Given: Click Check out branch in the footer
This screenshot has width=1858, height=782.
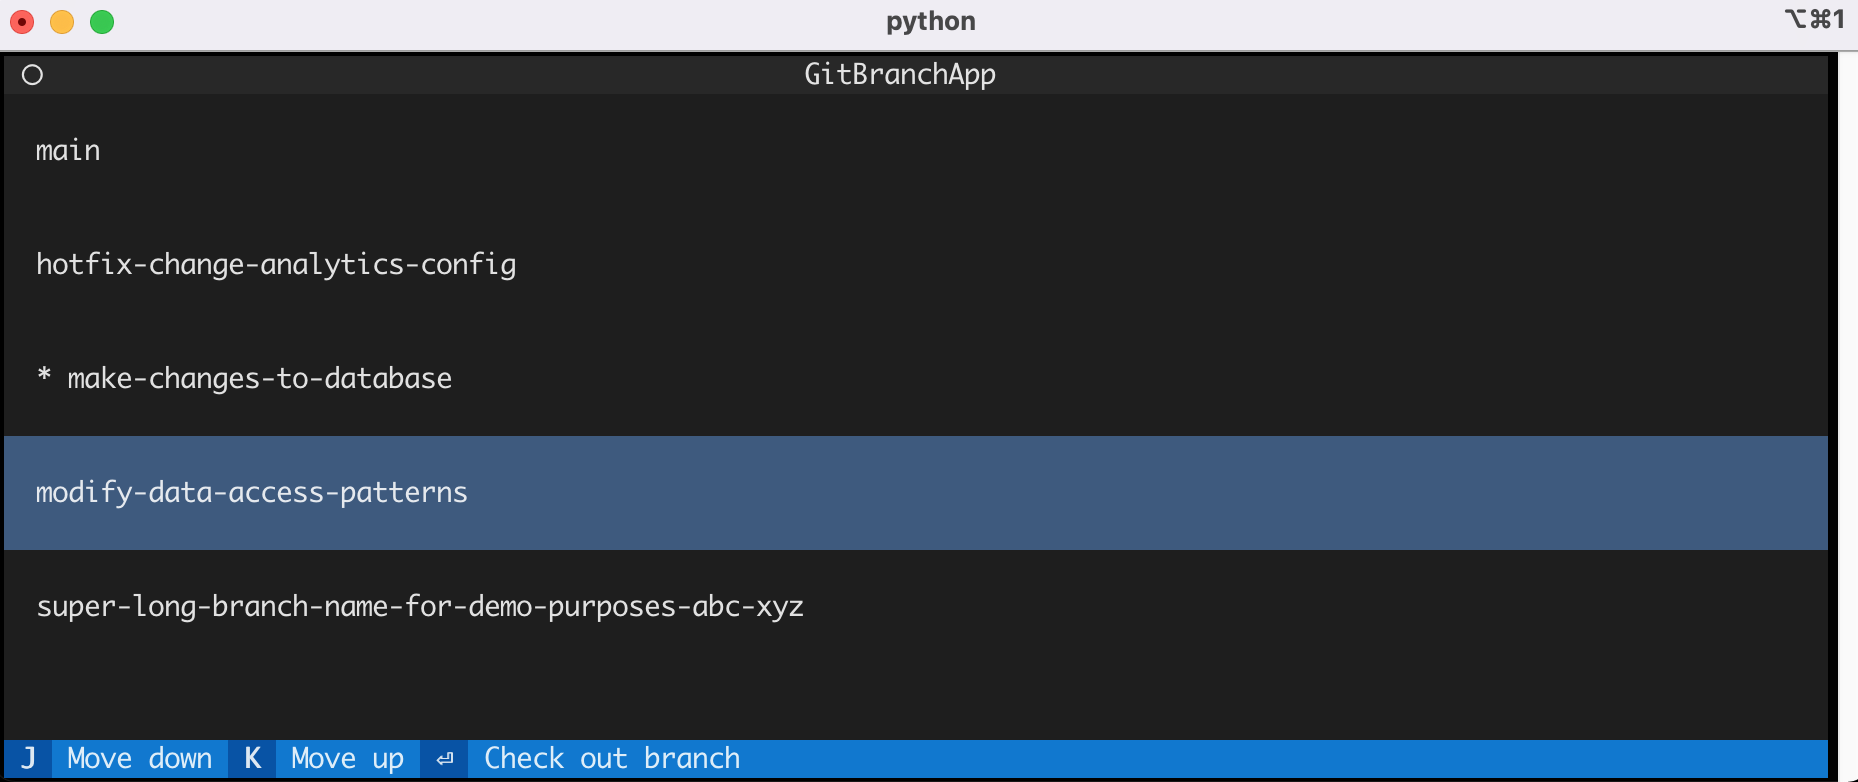Looking at the screenshot, I should (611, 758).
